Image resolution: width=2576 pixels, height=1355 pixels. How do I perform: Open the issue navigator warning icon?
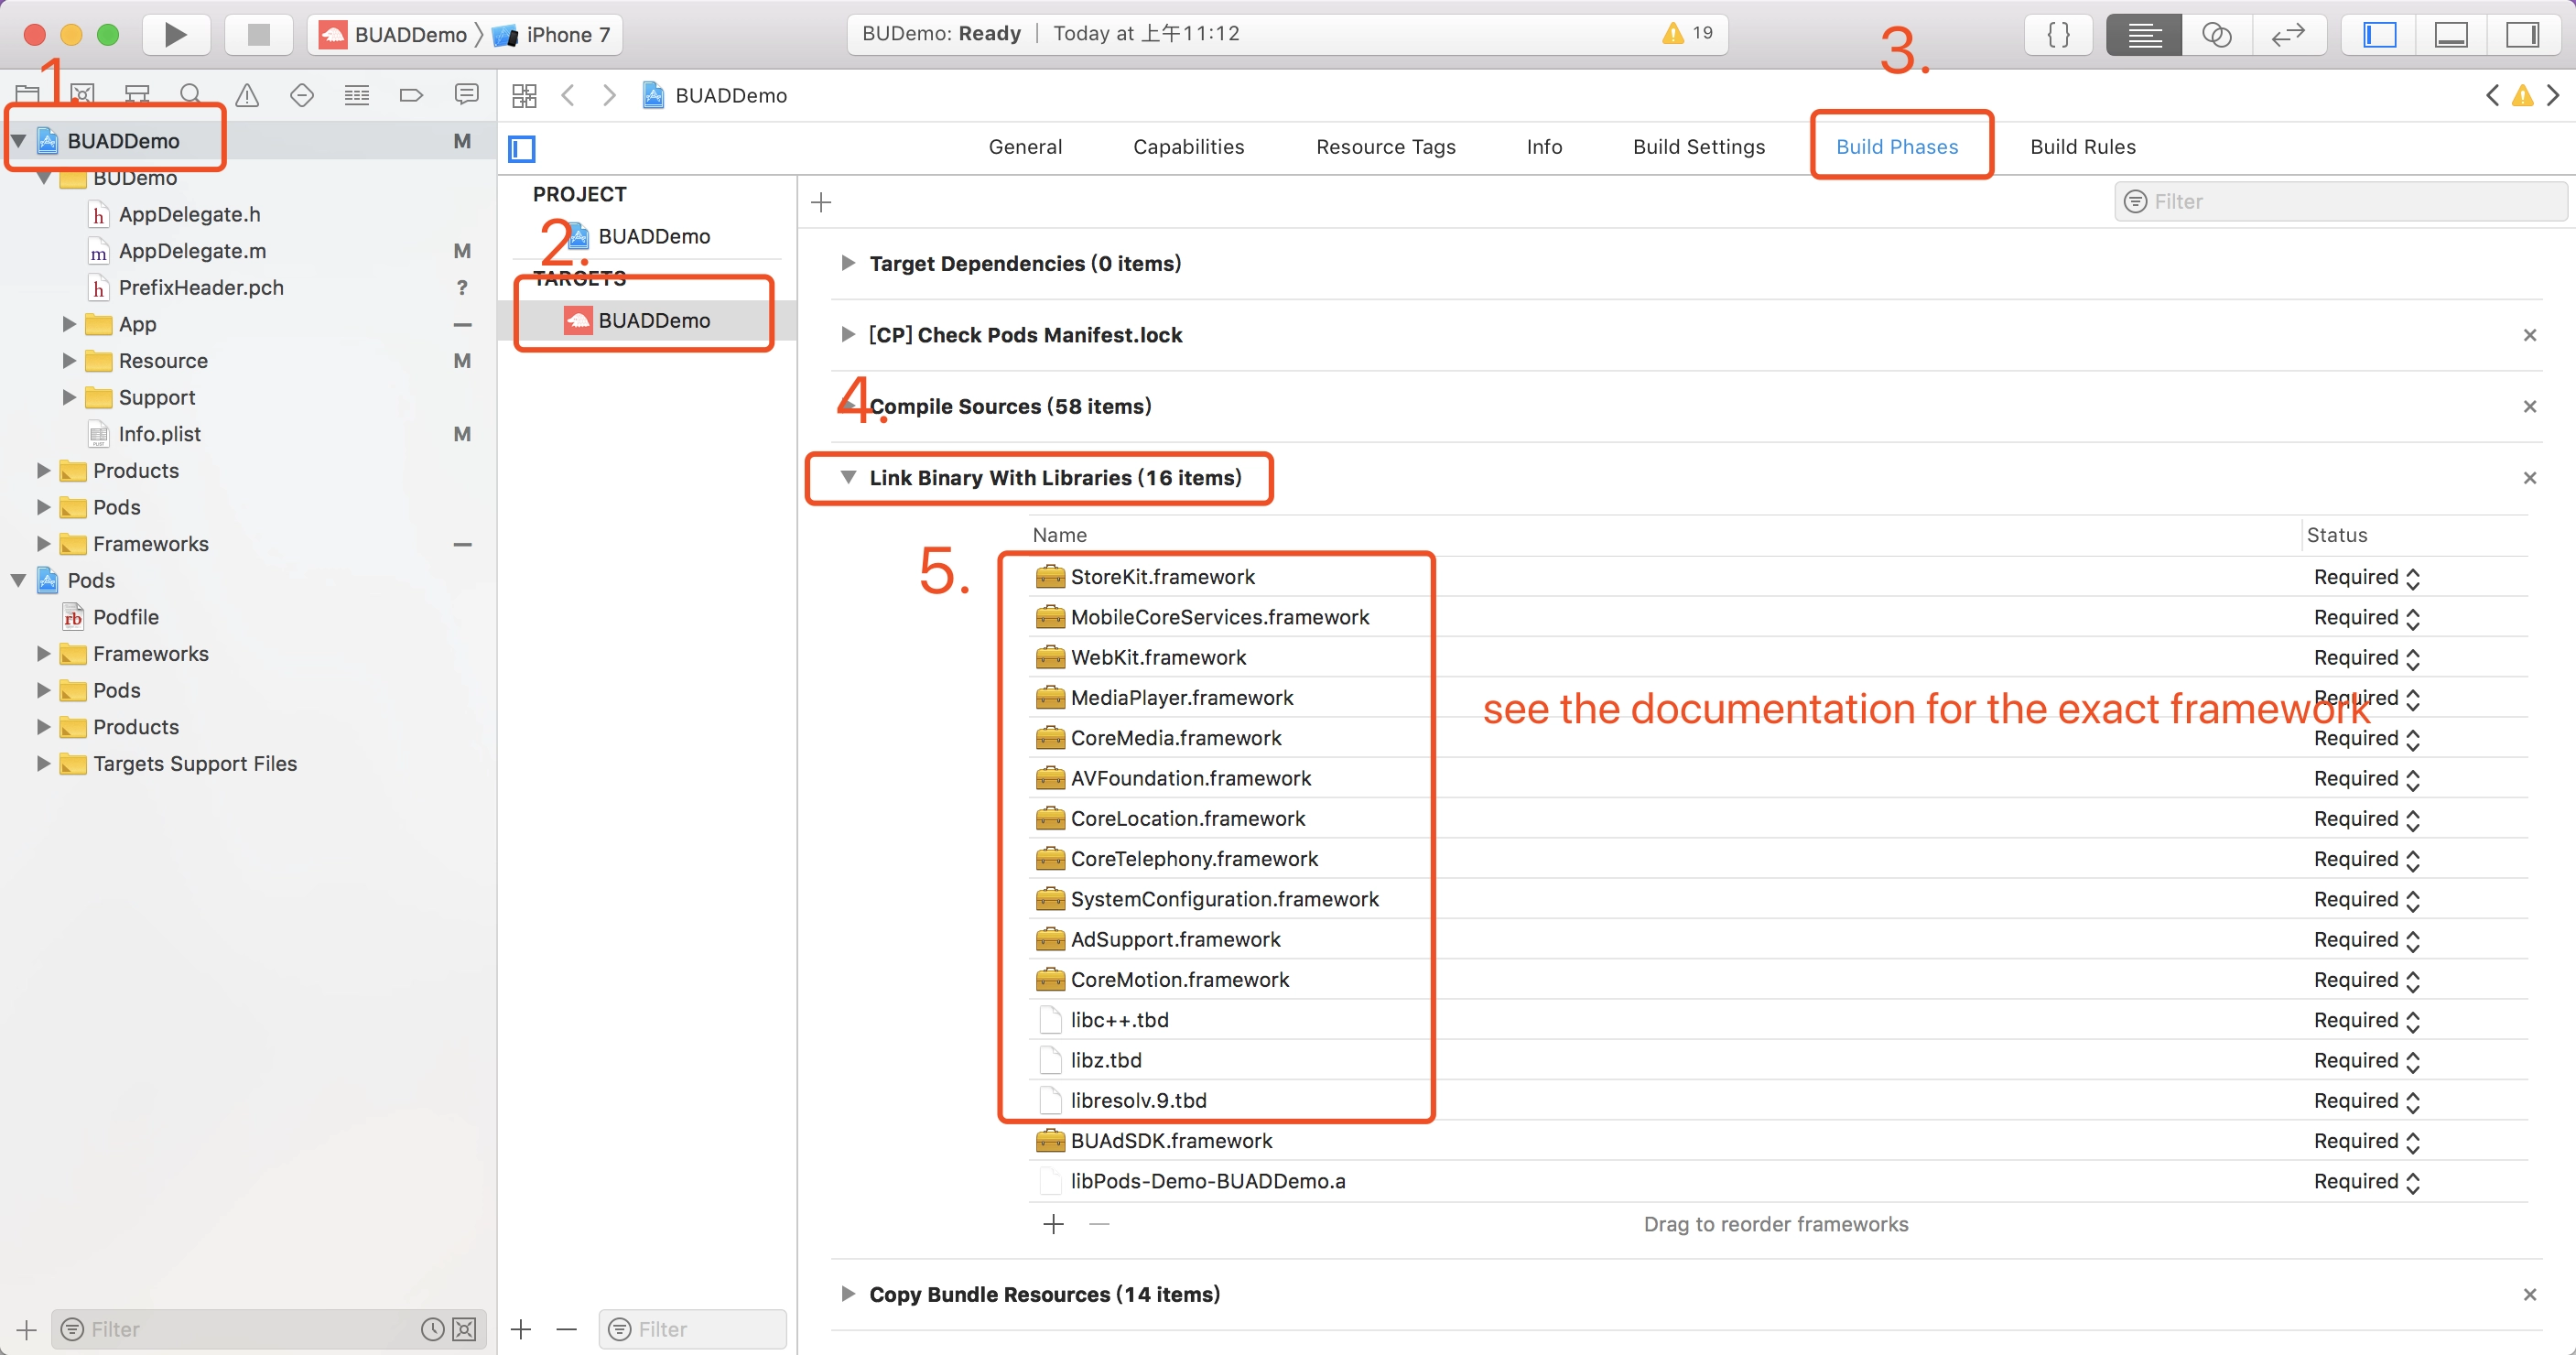[246, 96]
